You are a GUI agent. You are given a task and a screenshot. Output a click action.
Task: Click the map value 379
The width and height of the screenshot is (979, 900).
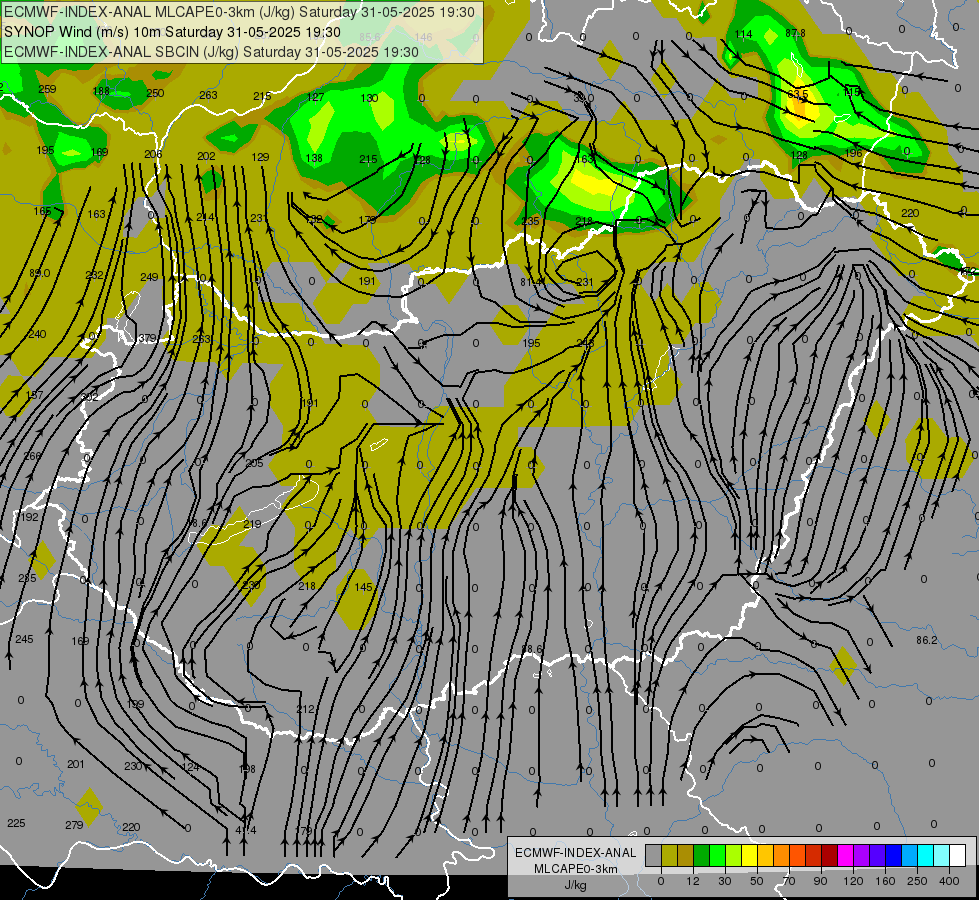coord(147,339)
